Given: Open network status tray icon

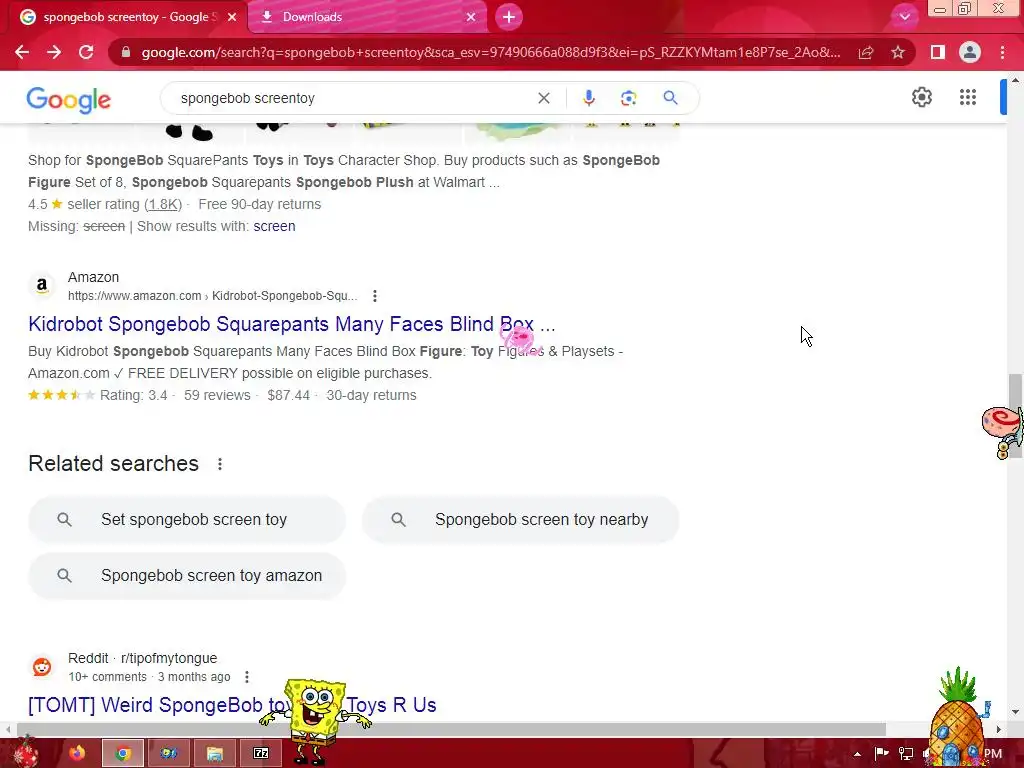Looking at the screenshot, I should tap(906, 754).
